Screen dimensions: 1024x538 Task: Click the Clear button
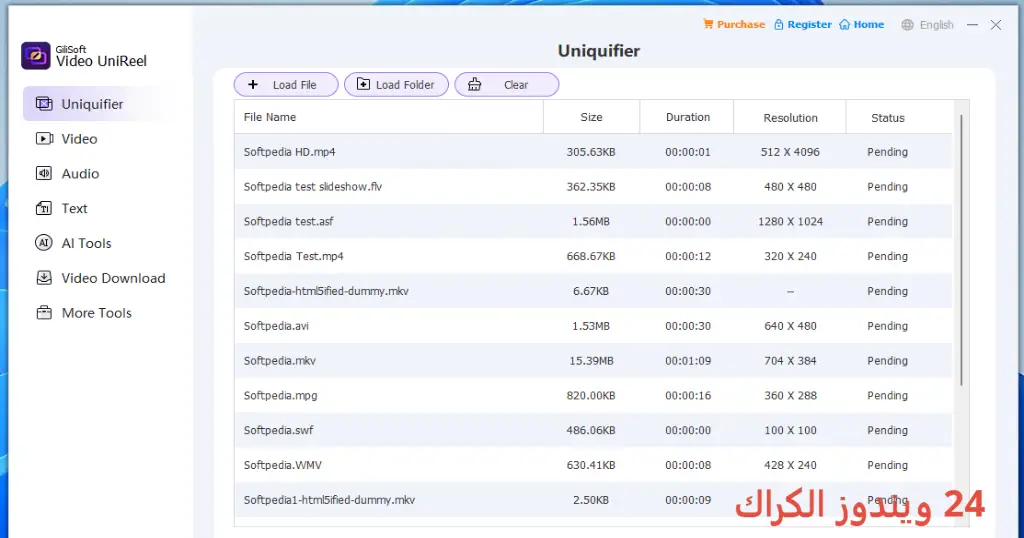click(507, 84)
